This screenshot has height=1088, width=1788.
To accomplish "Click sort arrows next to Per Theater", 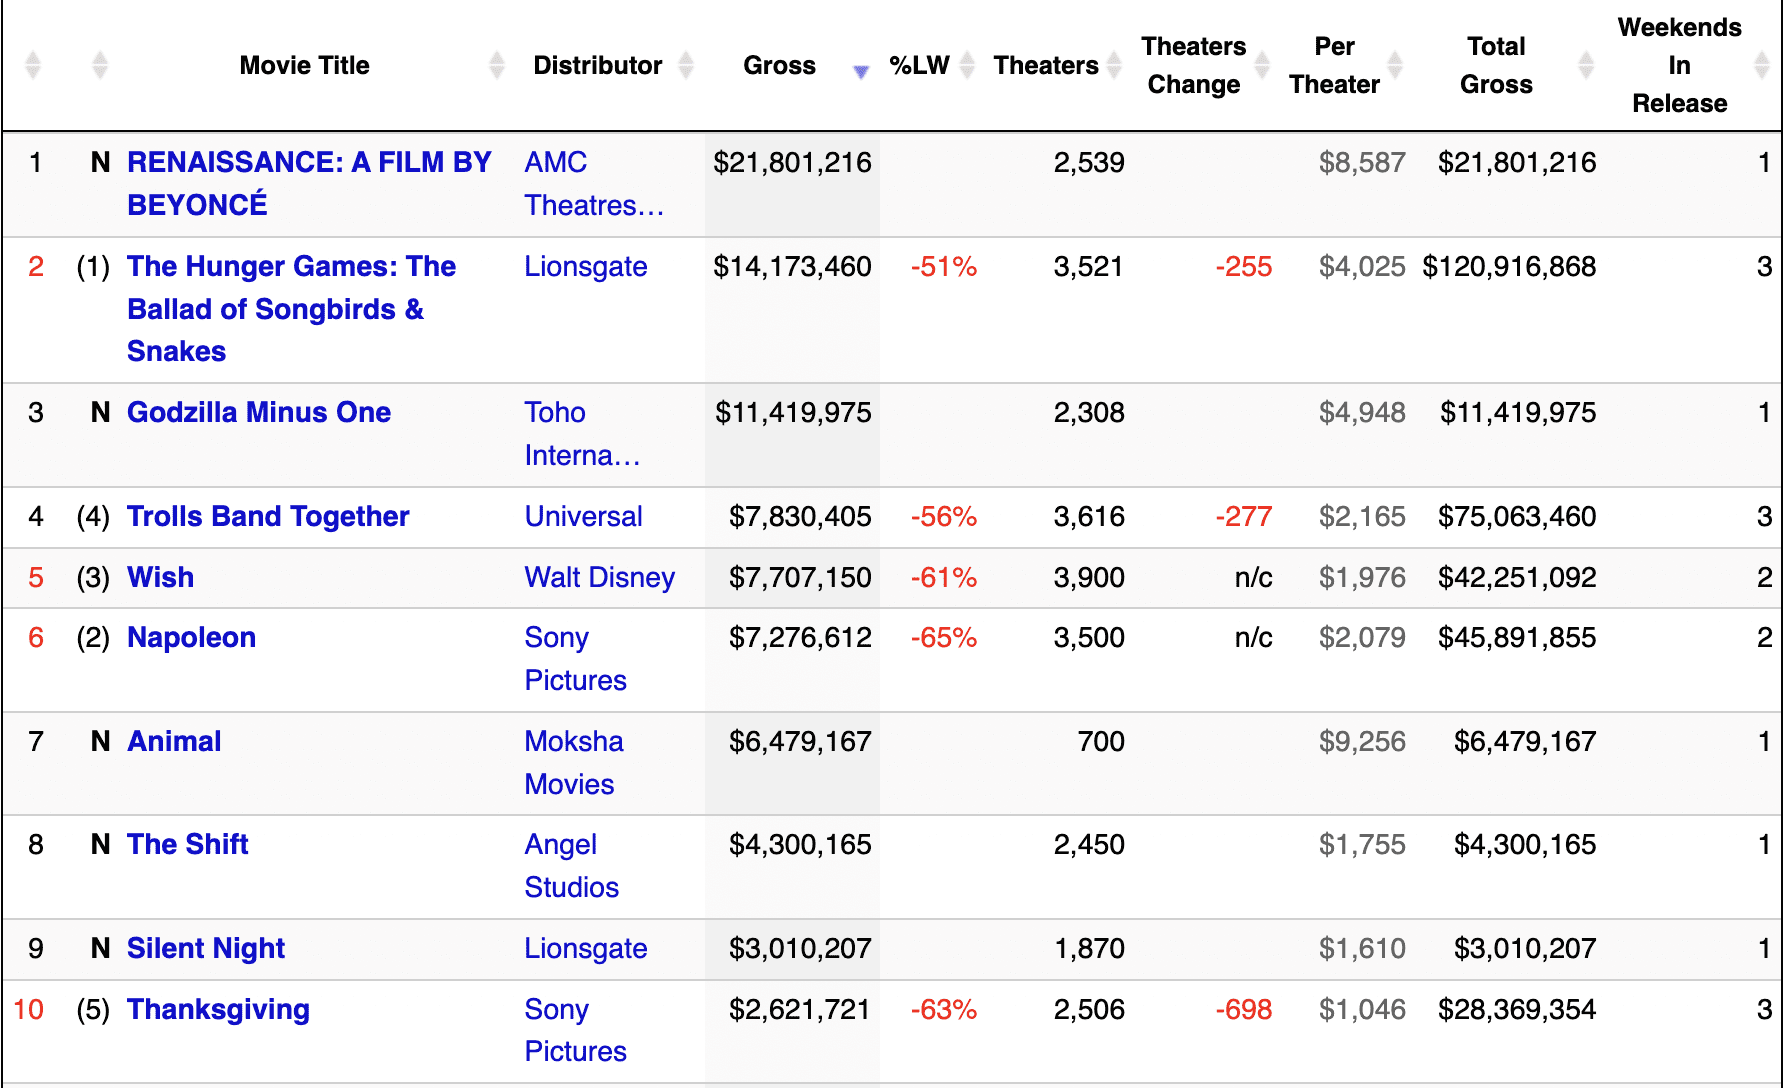I will 1395,66.
